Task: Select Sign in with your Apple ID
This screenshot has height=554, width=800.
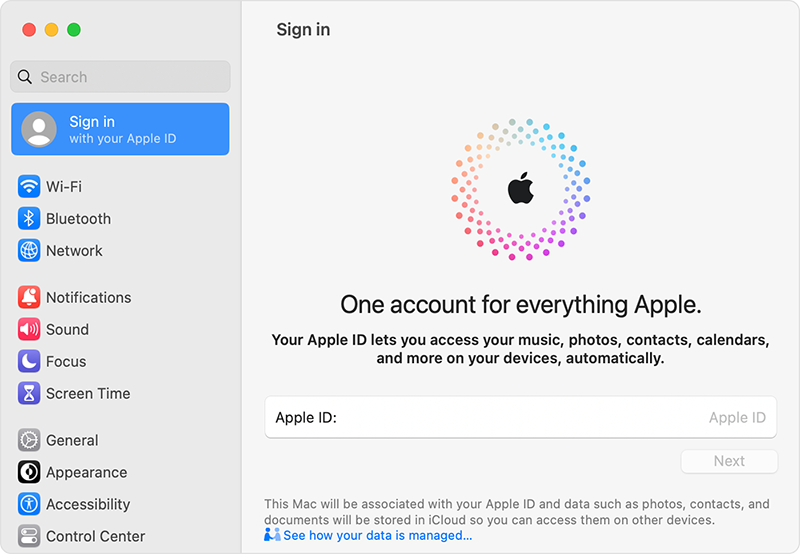Action: click(x=121, y=129)
